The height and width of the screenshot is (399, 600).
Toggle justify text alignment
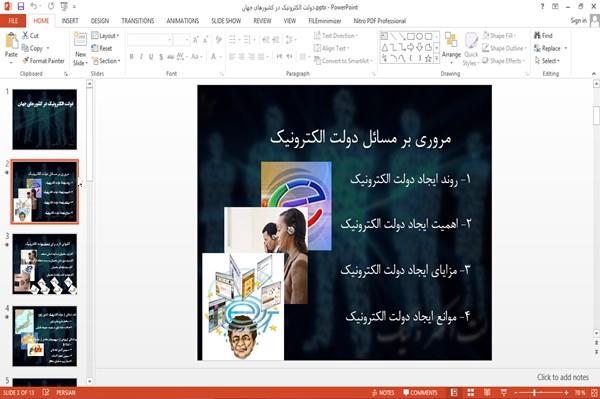pyautogui.click(x=261, y=57)
